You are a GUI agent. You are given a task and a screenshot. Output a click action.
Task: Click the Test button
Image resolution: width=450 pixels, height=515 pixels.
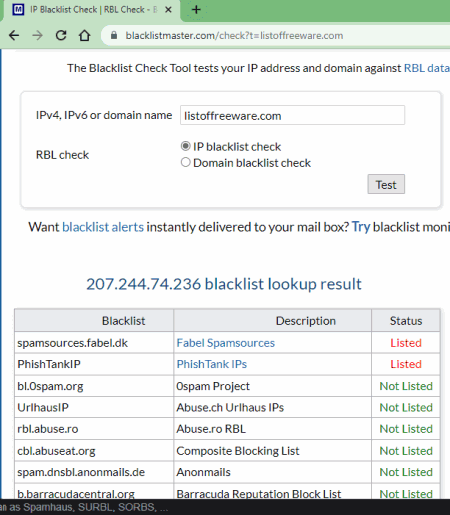click(x=386, y=184)
